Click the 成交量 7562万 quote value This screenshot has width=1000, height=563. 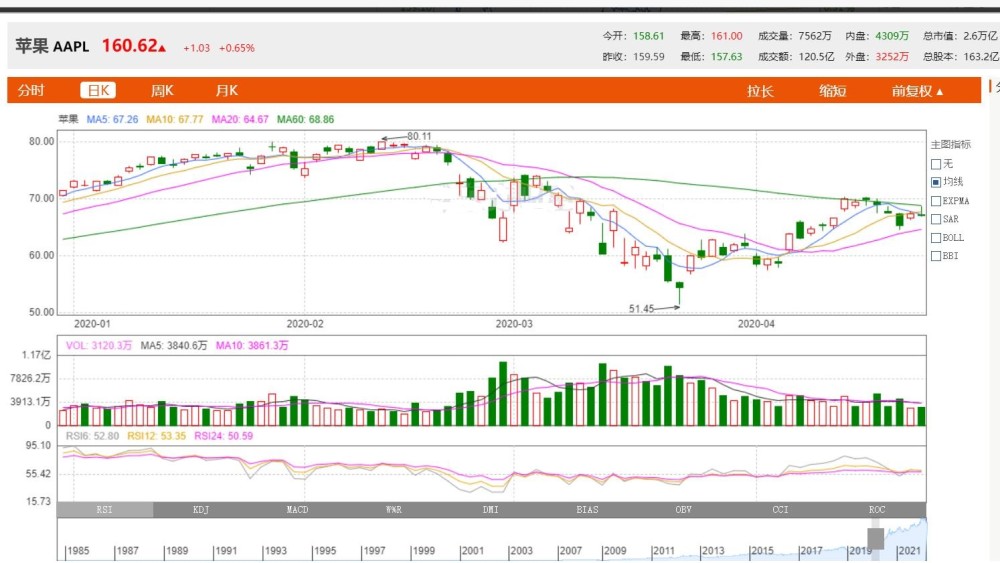pyautogui.click(x=795, y=36)
